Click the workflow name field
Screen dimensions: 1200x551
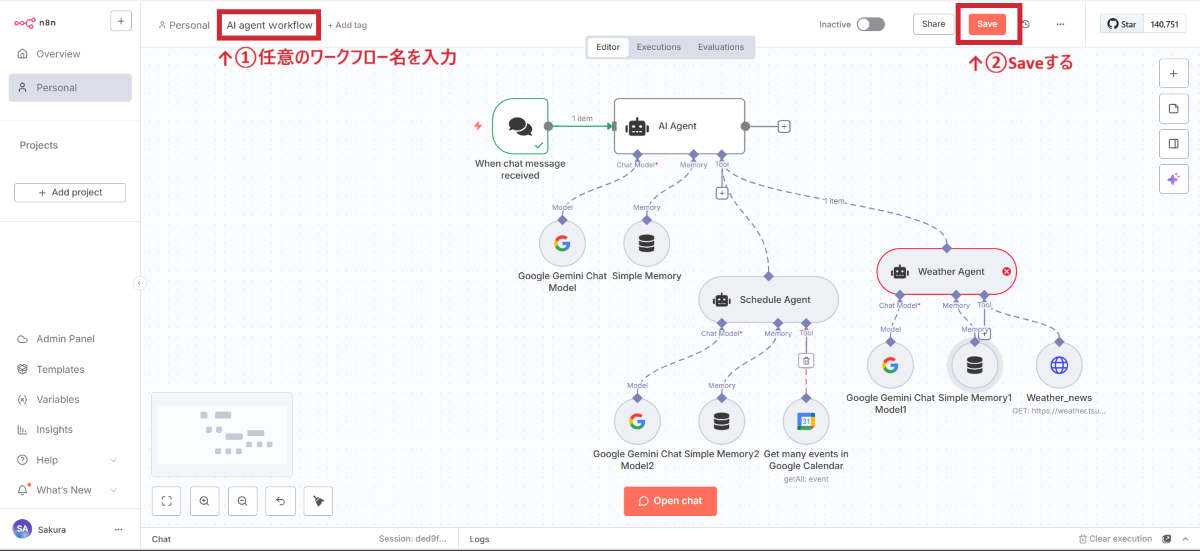tap(269, 25)
